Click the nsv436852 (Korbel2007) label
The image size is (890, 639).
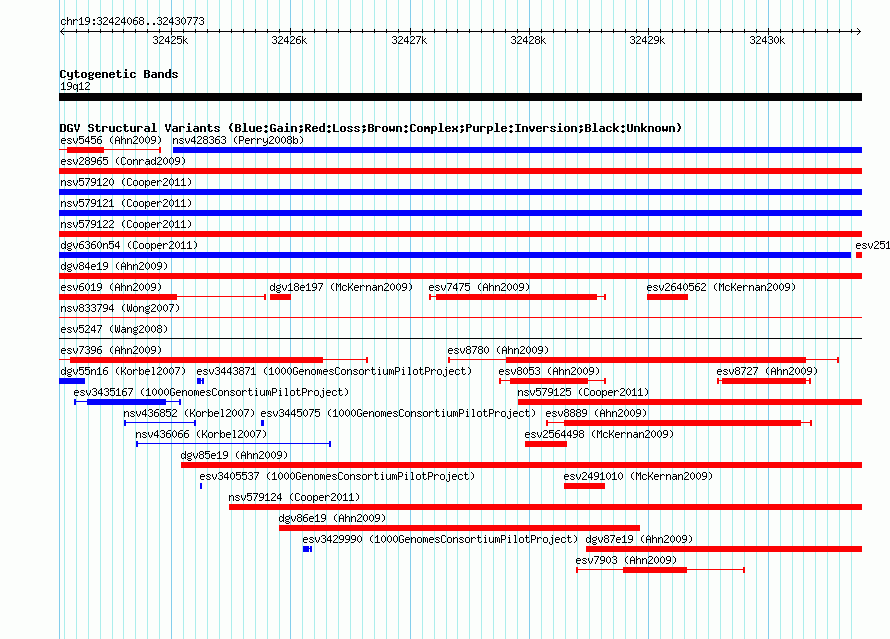(189, 413)
